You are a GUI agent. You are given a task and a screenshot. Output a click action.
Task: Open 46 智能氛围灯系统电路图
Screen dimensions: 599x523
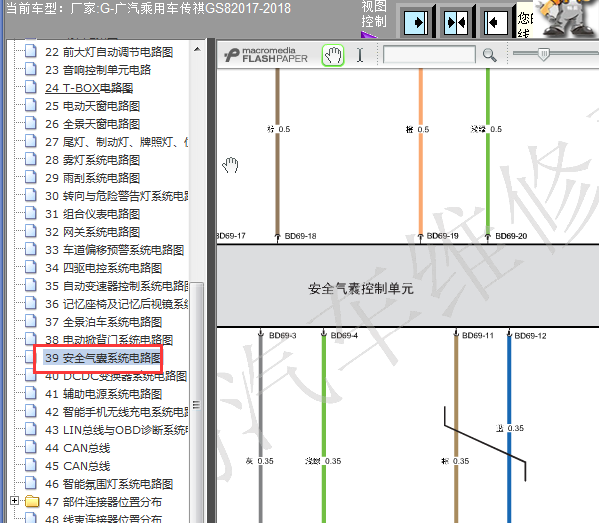click(109, 484)
